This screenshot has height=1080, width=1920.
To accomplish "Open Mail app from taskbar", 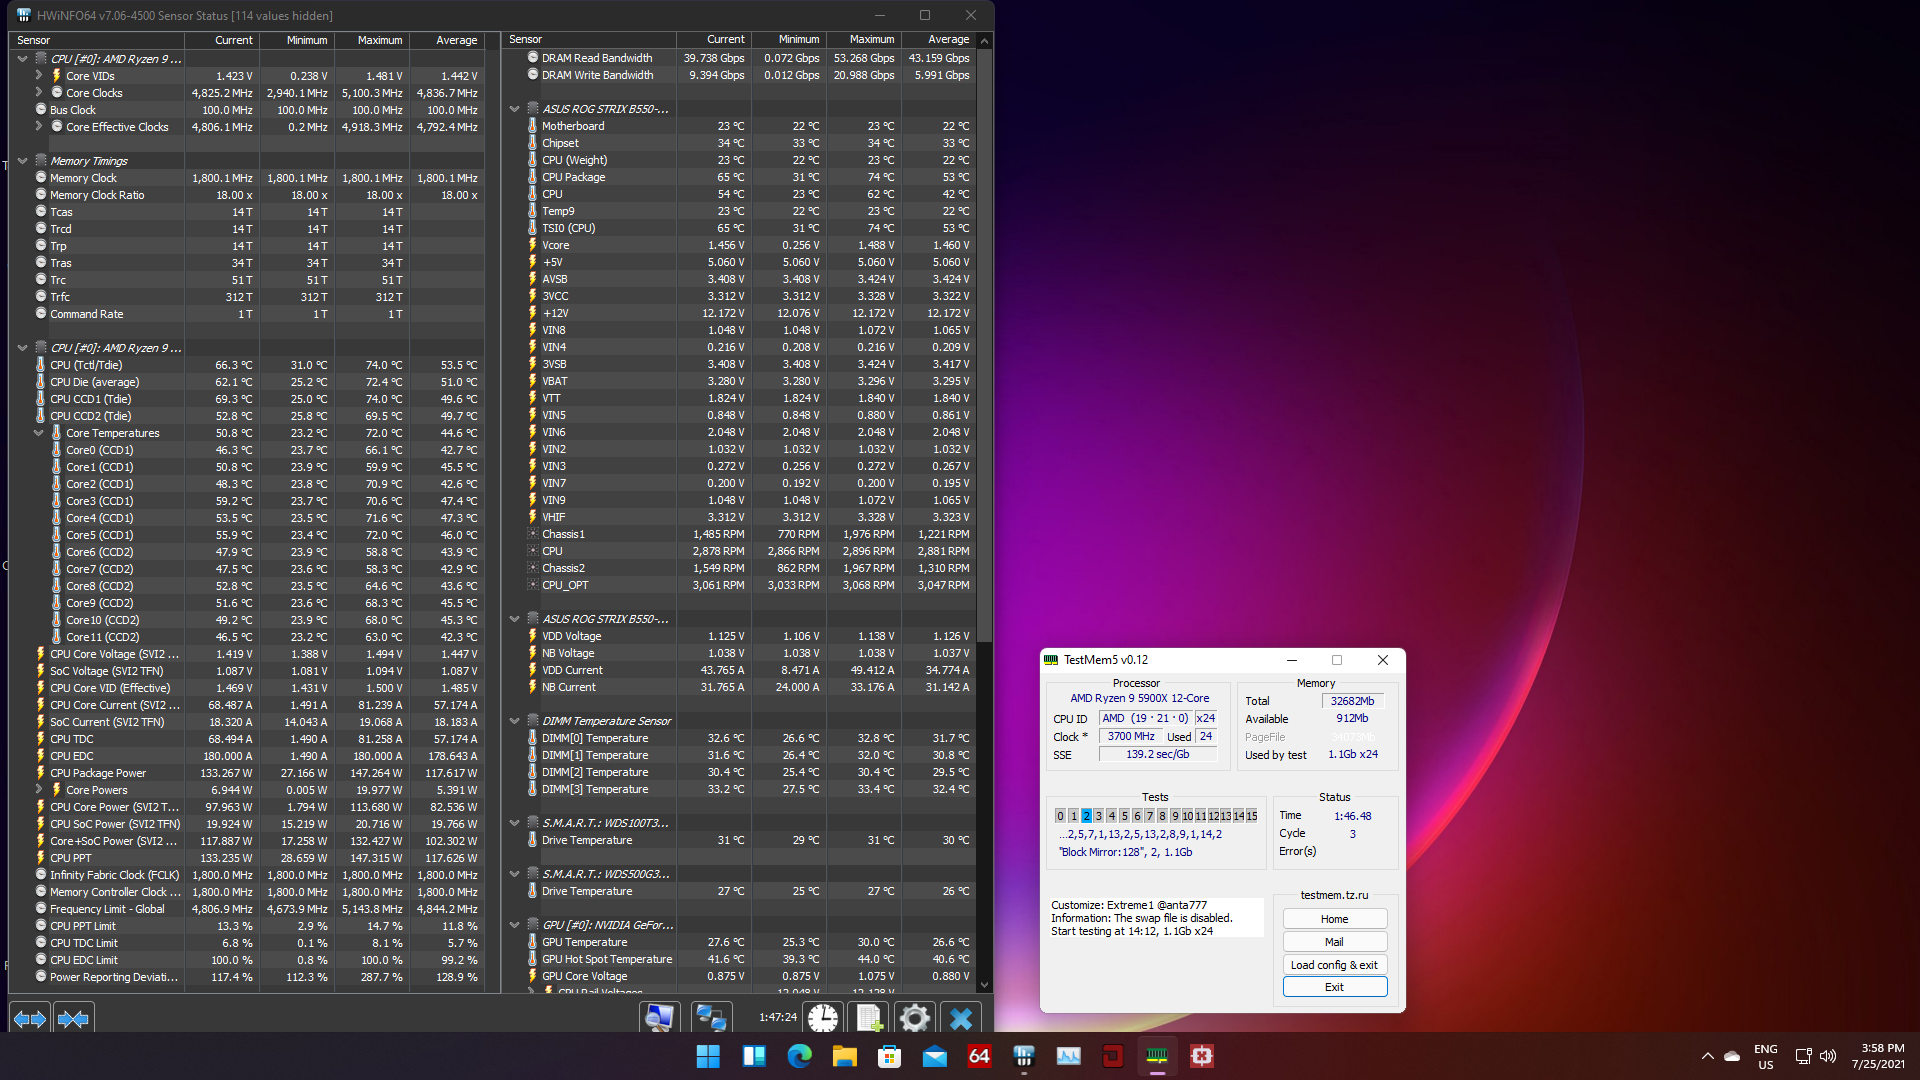I will click(935, 1056).
